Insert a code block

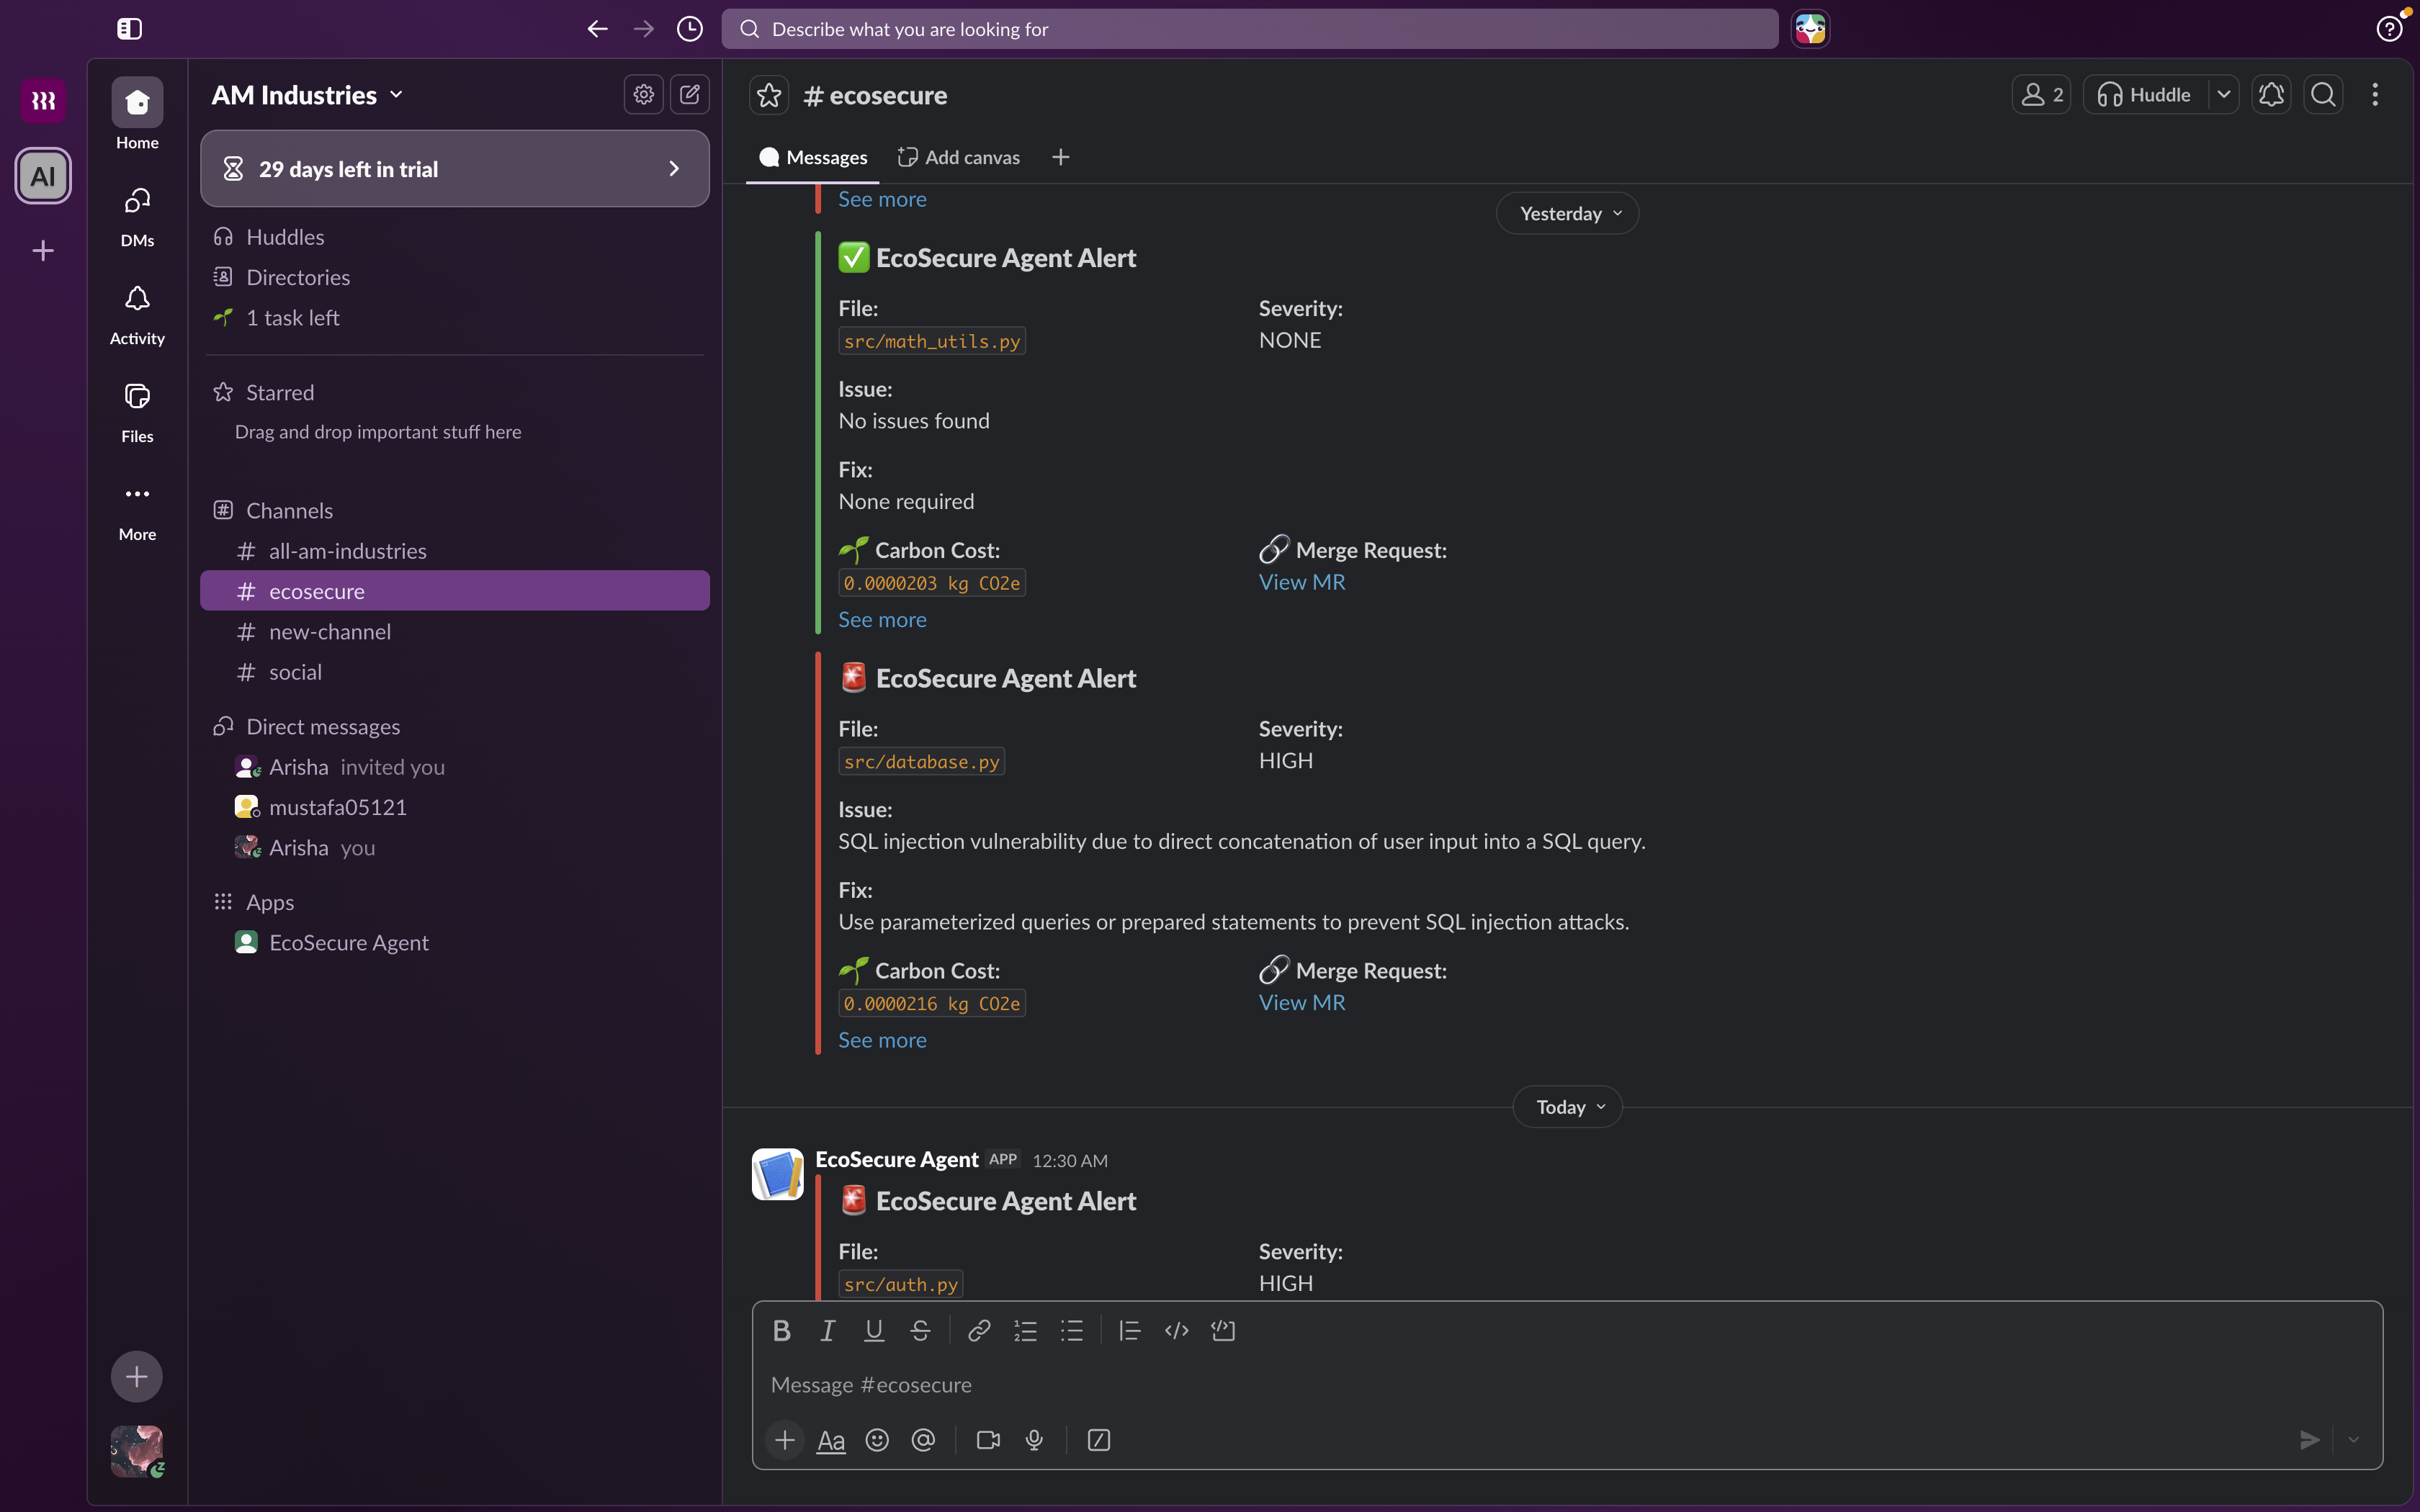[1223, 1330]
